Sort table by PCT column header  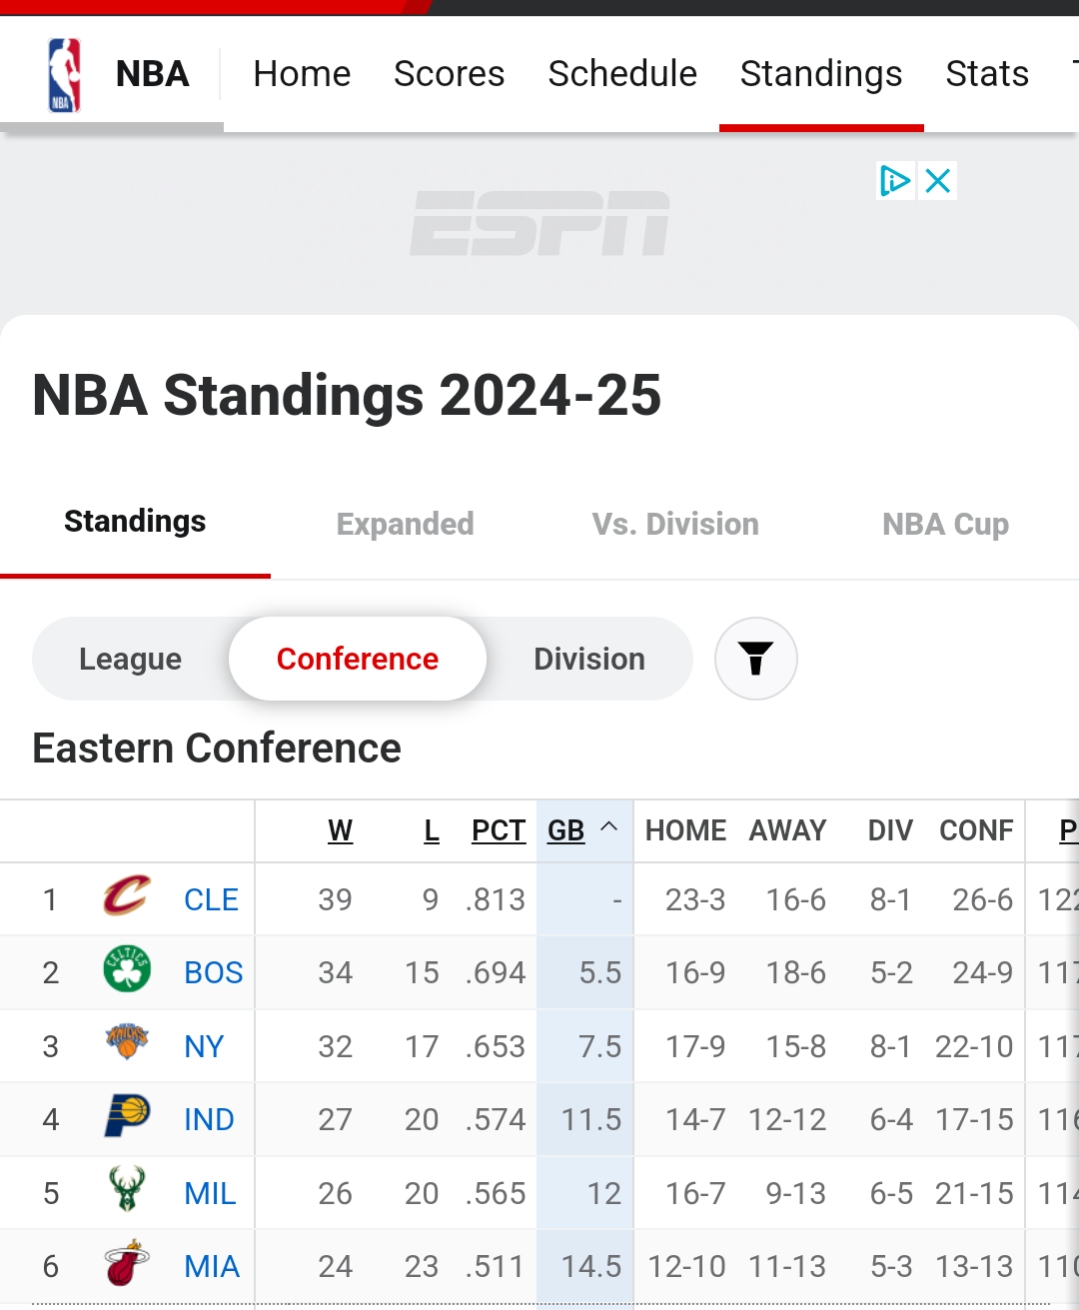(x=498, y=831)
